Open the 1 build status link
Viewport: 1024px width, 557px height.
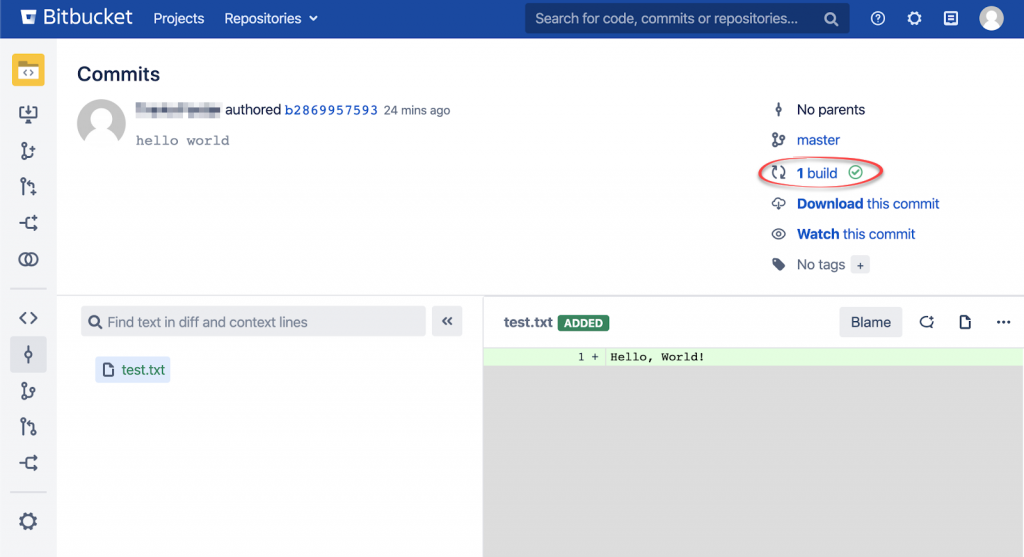(x=817, y=173)
